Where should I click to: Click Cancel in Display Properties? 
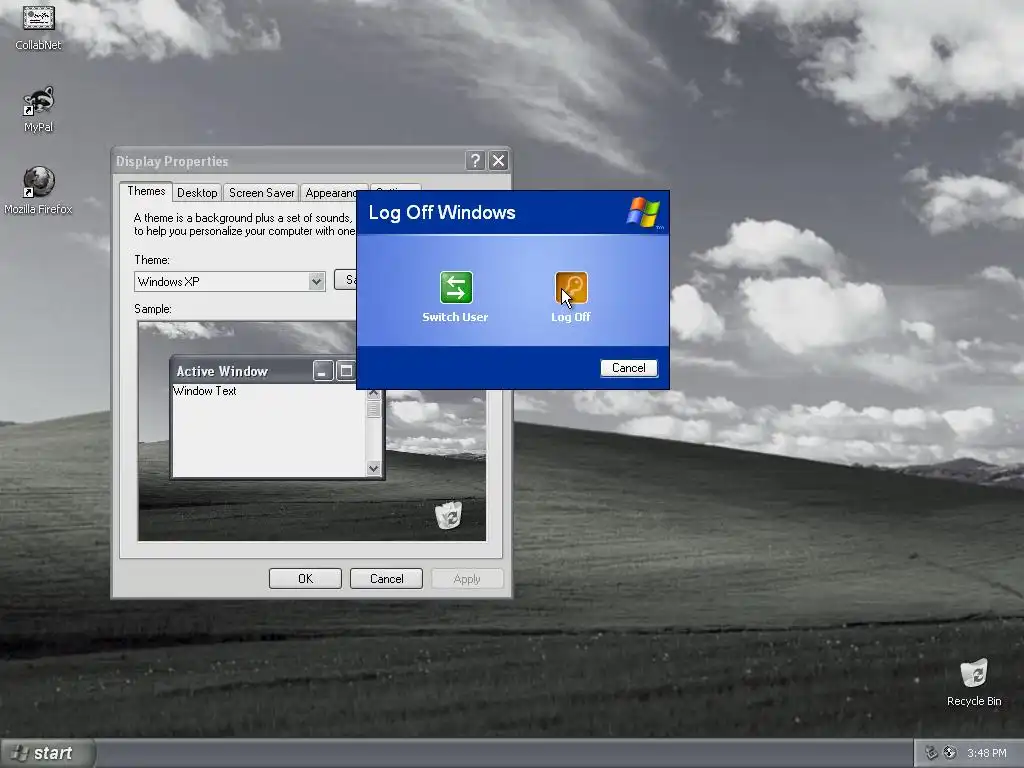386,579
